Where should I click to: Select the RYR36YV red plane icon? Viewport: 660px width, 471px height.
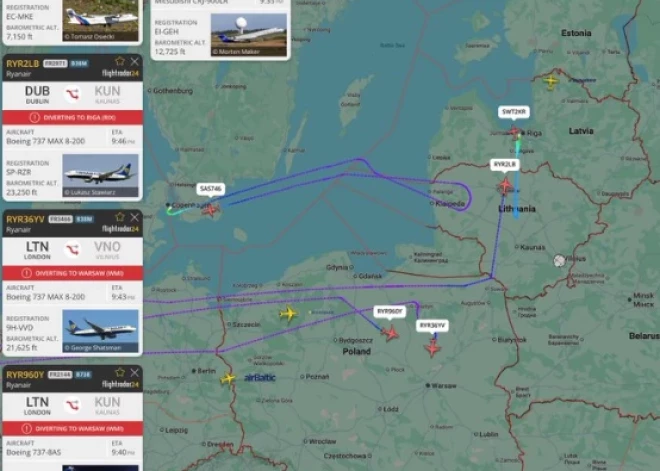[x=433, y=348]
